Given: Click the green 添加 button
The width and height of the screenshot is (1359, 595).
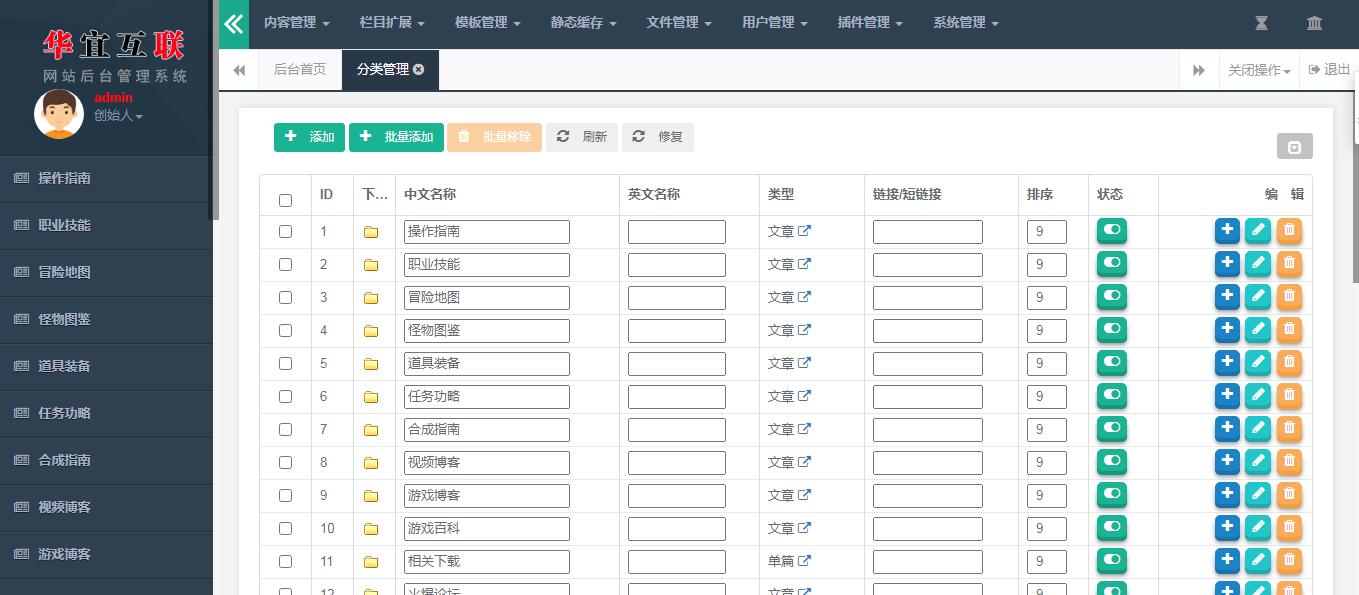Looking at the screenshot, I should coord(309,137).
